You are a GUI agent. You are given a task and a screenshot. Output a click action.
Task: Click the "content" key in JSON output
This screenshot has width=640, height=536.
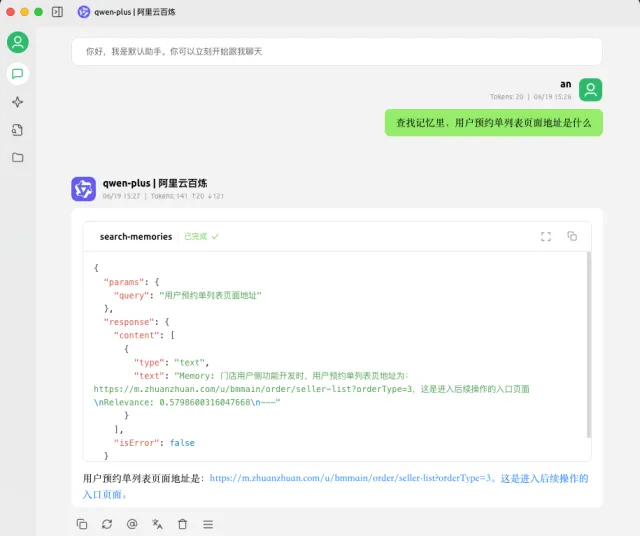coord(136,335)
